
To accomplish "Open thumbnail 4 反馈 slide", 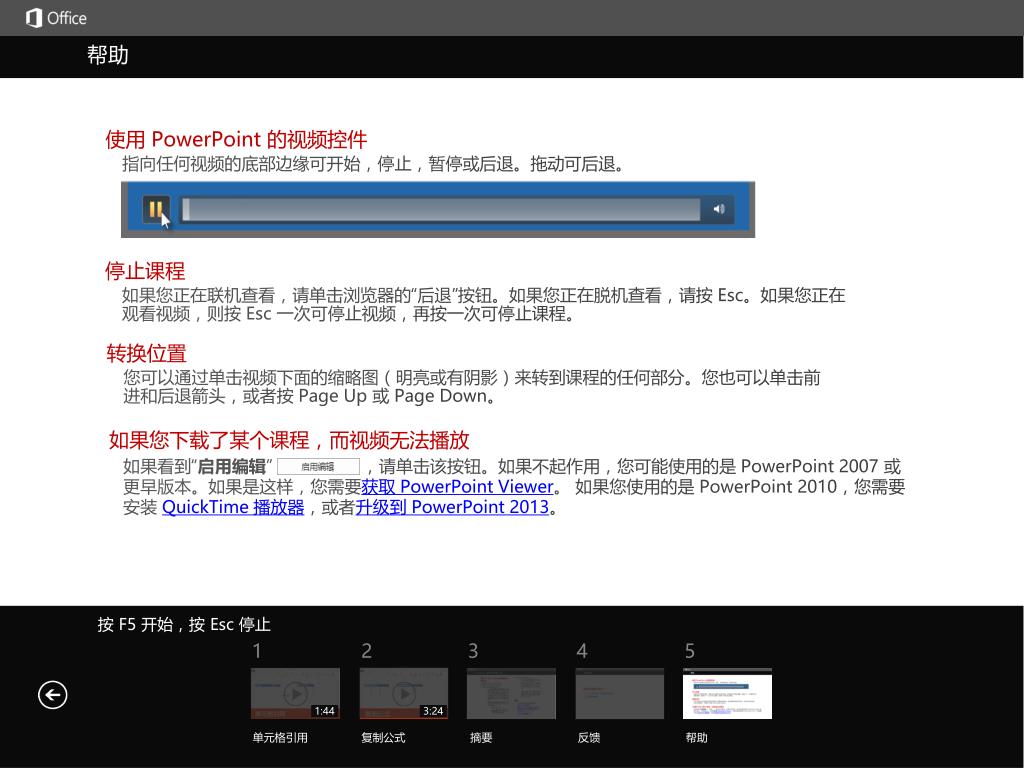I will click(620, 694).
